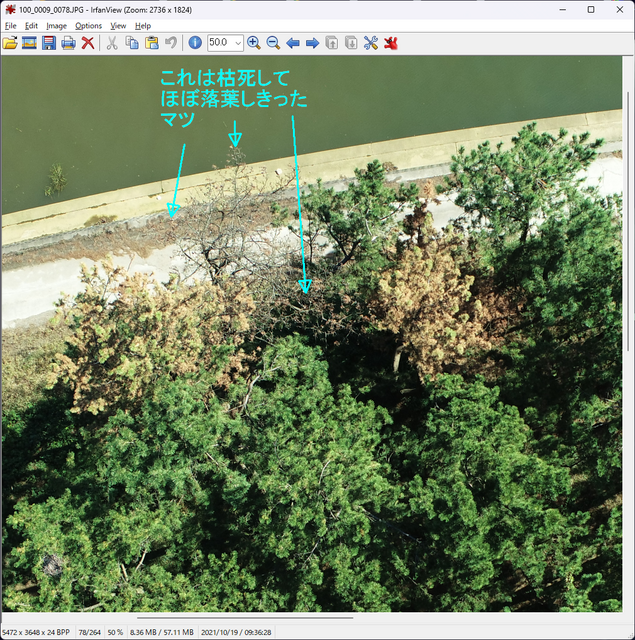This screenshot has width=635, height=640.
Task: Click the 50 % zoom status entry
Action: [115, 632]
